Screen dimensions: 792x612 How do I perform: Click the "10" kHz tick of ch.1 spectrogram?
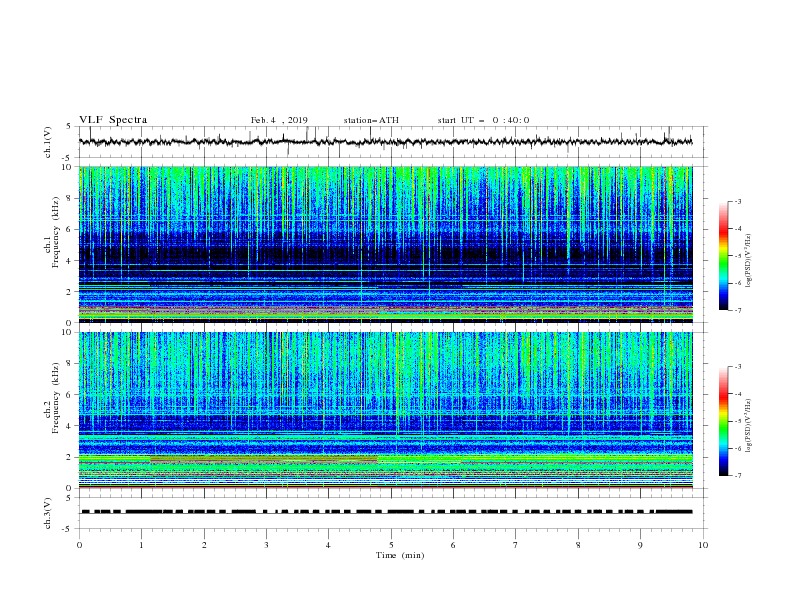[69, 167]
